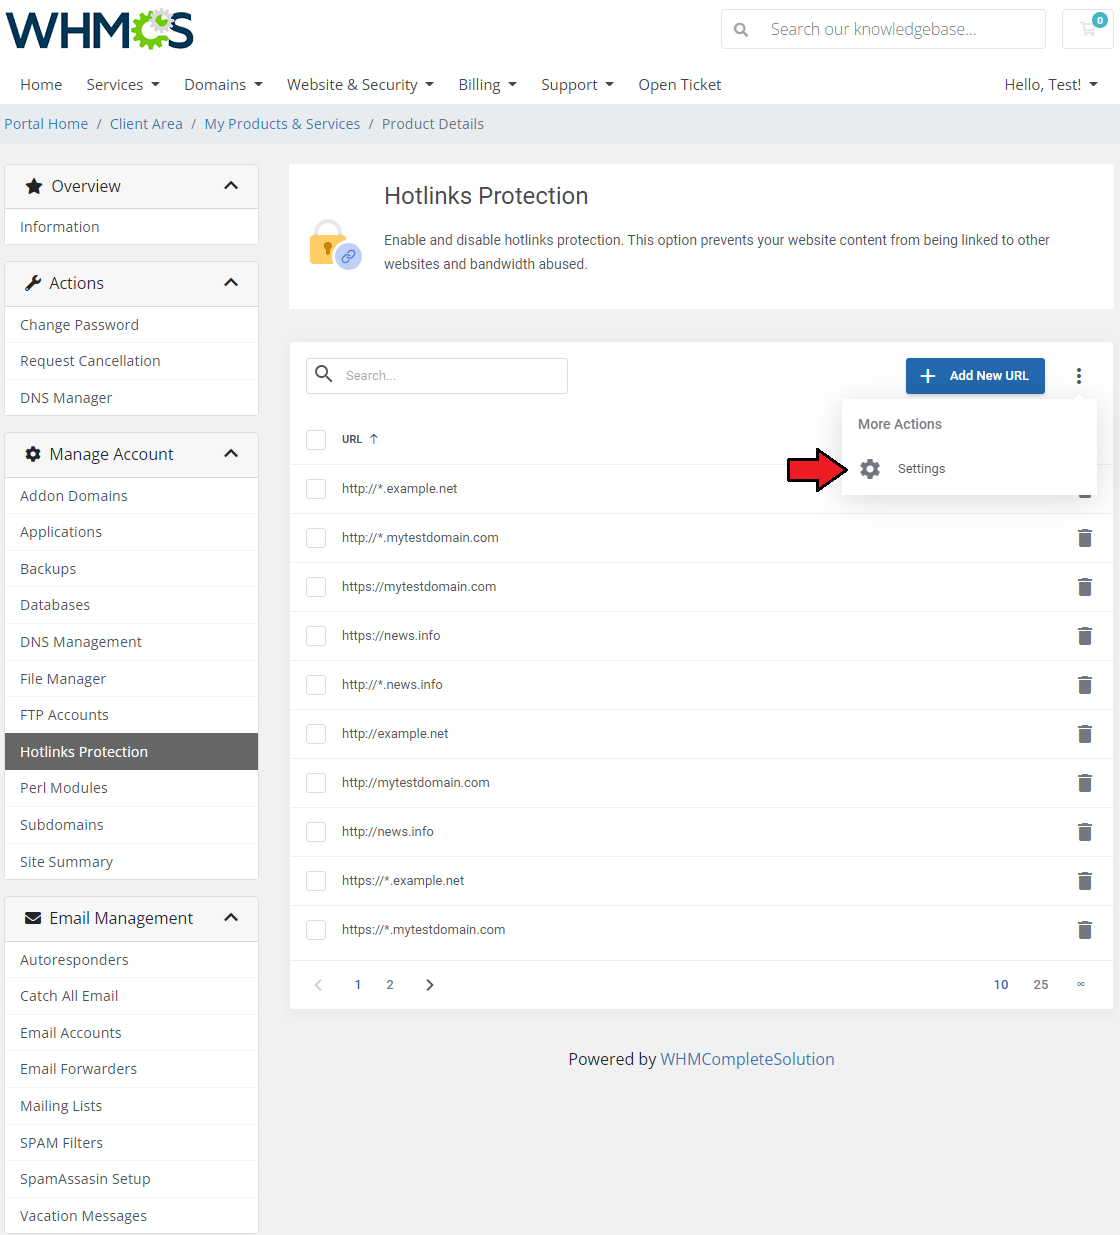Check the http://*.example.net row checkbox
The width and height of the screenshot is (1120, 1235).
[x=316, y=489]
